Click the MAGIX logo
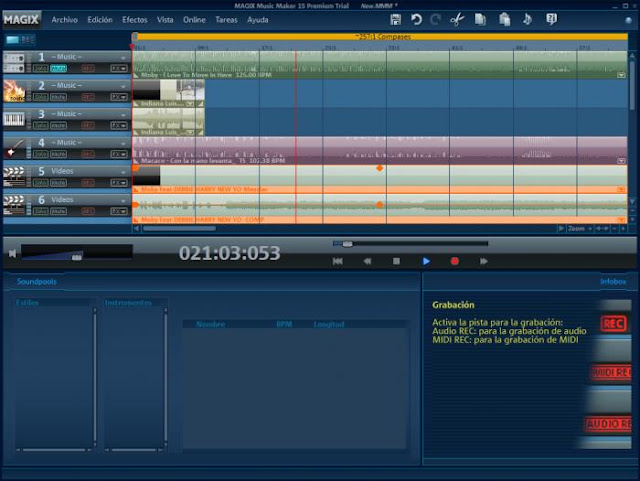This screenshot has width=640, height=481. tap(21, 20)
